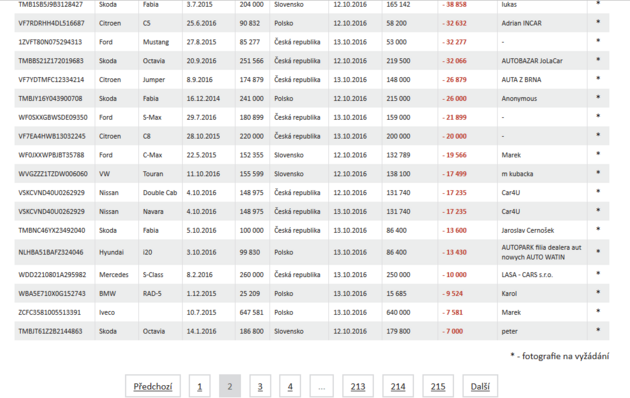
Task: Click seller name AUTOBAZAR JoLaCar
Action: click(x=532, y=61)
